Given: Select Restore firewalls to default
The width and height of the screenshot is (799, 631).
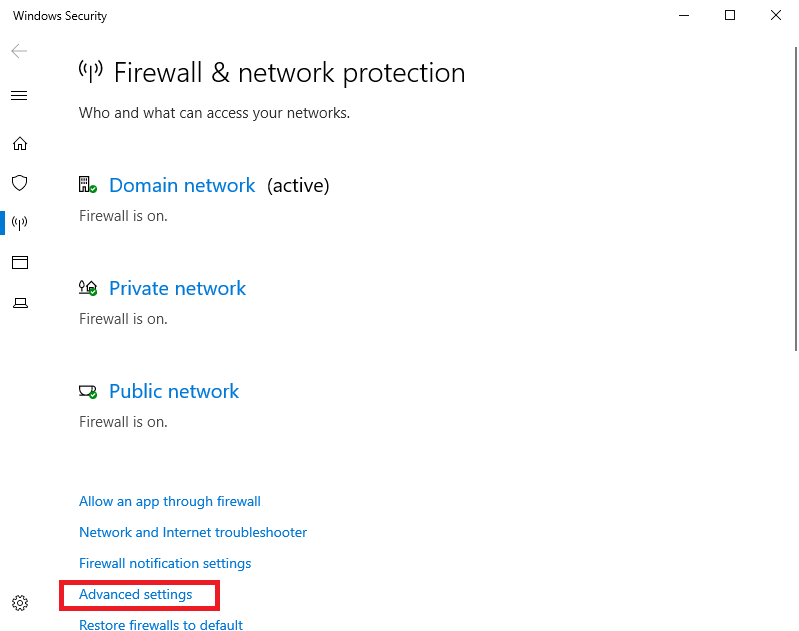Looking at the screenshot, I should (161, 625).
